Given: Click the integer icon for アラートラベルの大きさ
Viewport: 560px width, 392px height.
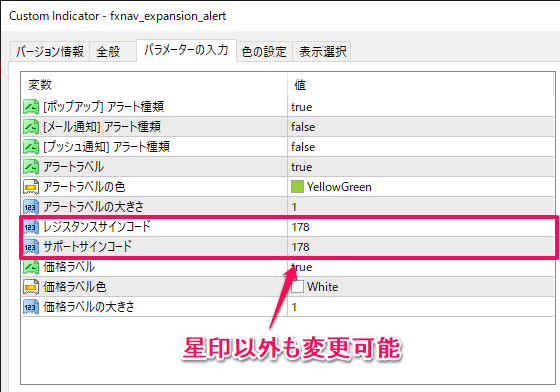Looking at the screenshot, I should pyautogui.click(x=31, y=207).
